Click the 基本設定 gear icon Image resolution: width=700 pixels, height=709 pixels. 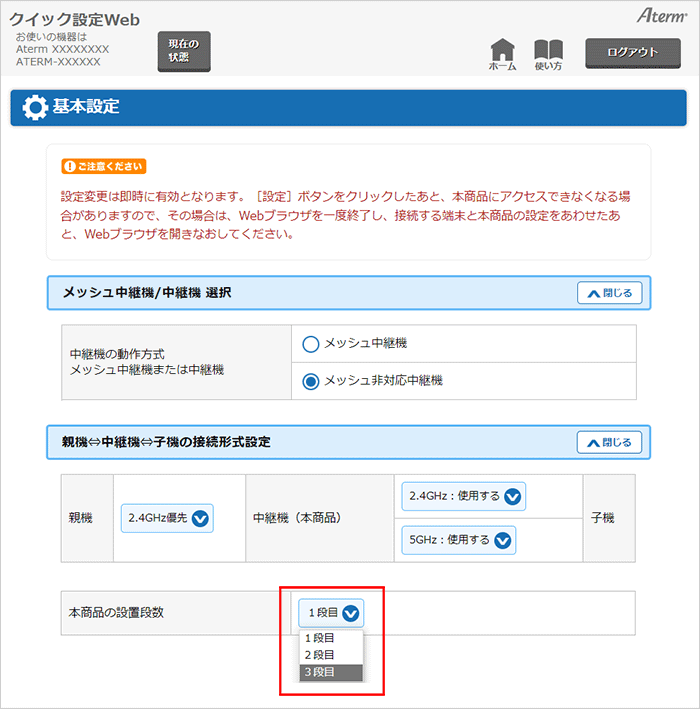(x=34, y=107)
